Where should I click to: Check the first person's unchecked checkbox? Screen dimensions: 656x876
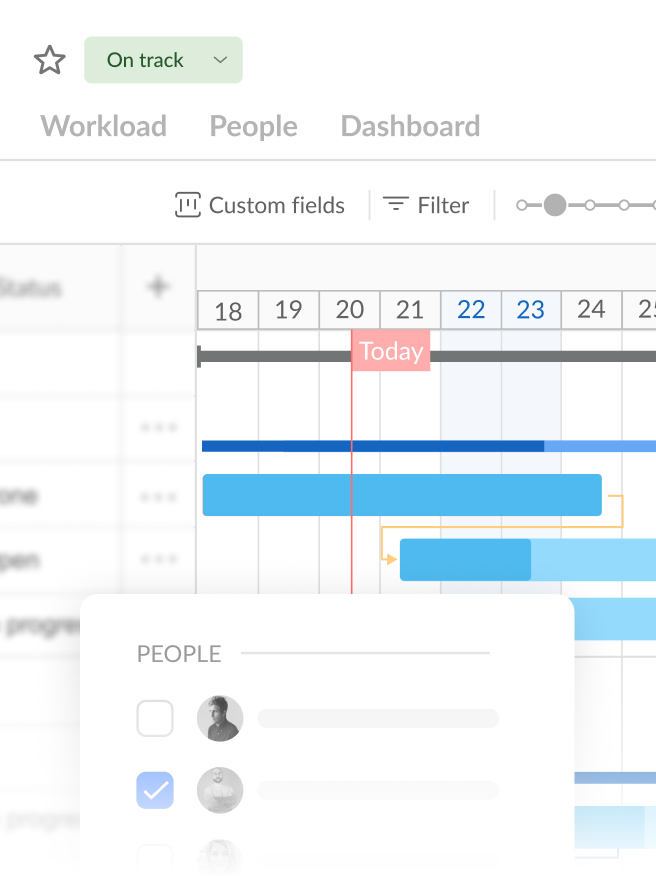(x=155, y=718)
